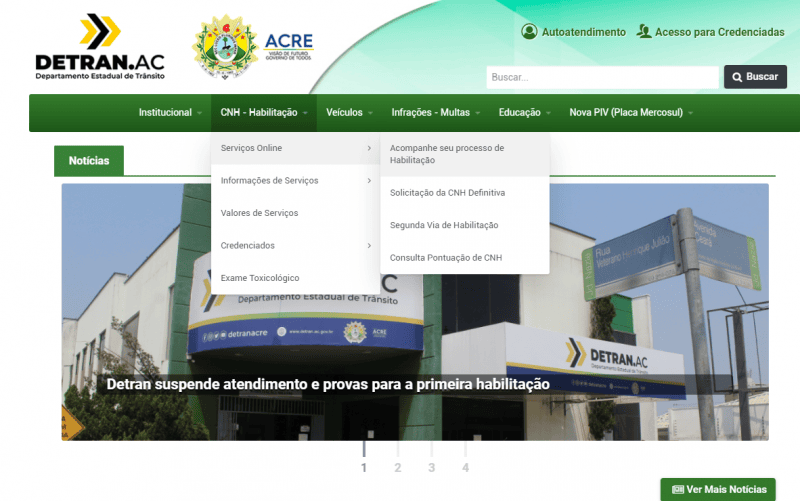Image resolution: width=800 pixels, height=501 pixels.
Task: Choose Exame Toxicológico from menu
Action: [x=259, y=278]
